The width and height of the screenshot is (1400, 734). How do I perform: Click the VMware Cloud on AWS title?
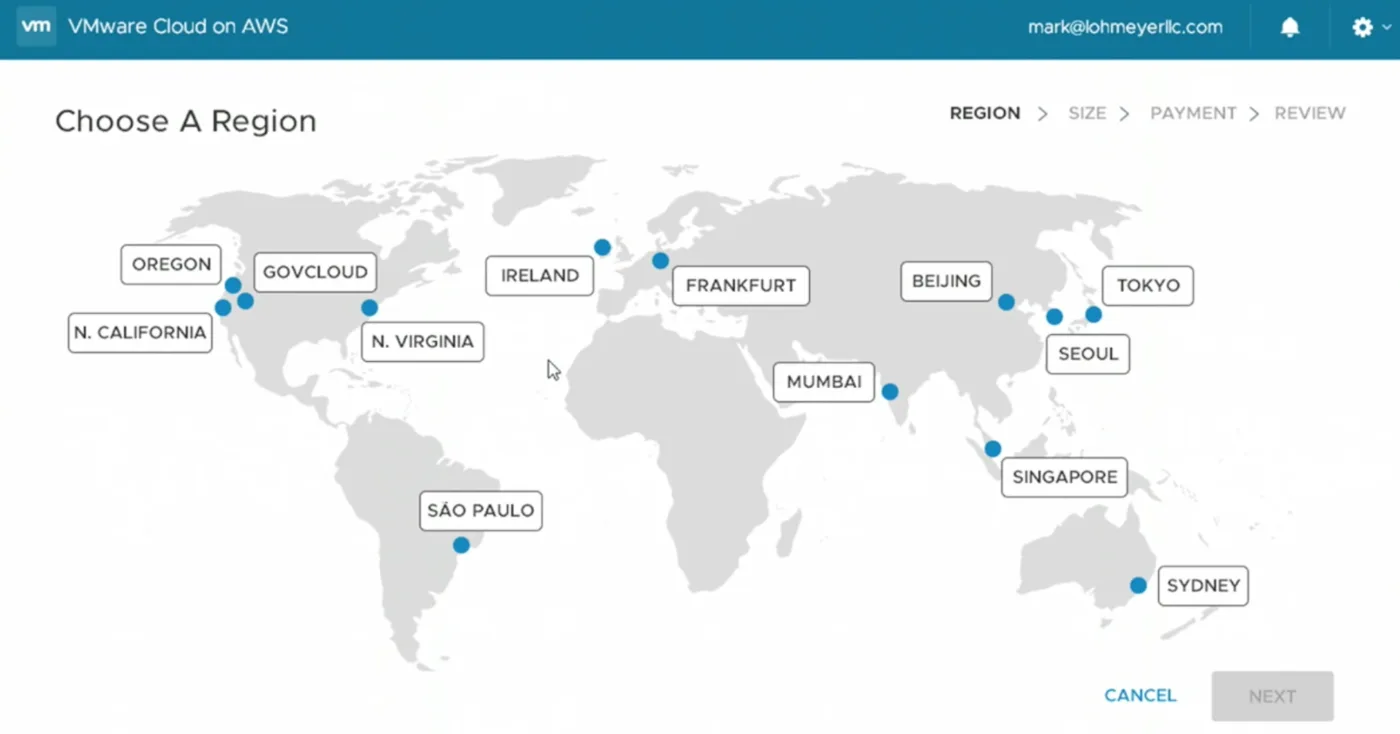tap(178, 27)
